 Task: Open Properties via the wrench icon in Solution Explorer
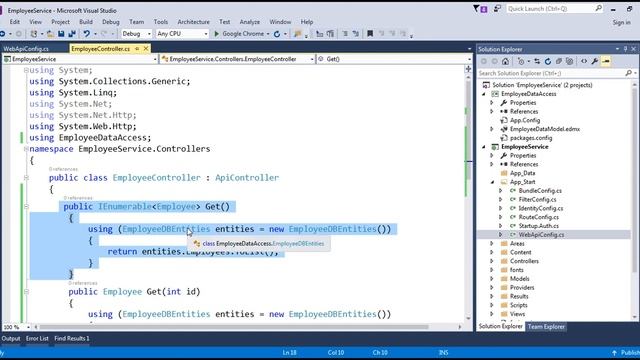point(595,61)
